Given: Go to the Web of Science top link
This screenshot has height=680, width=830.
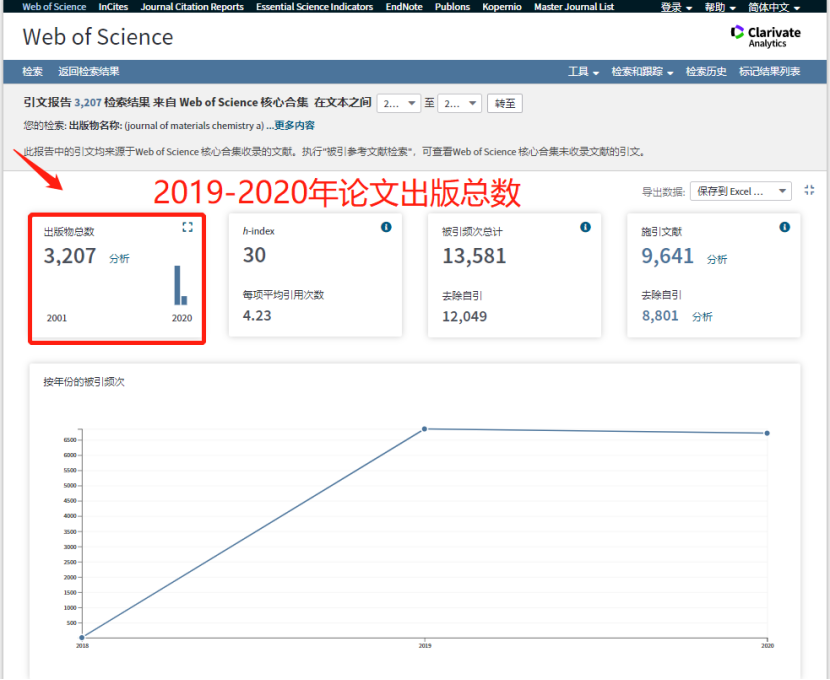Looking at the screenshot, I should 54,7.
